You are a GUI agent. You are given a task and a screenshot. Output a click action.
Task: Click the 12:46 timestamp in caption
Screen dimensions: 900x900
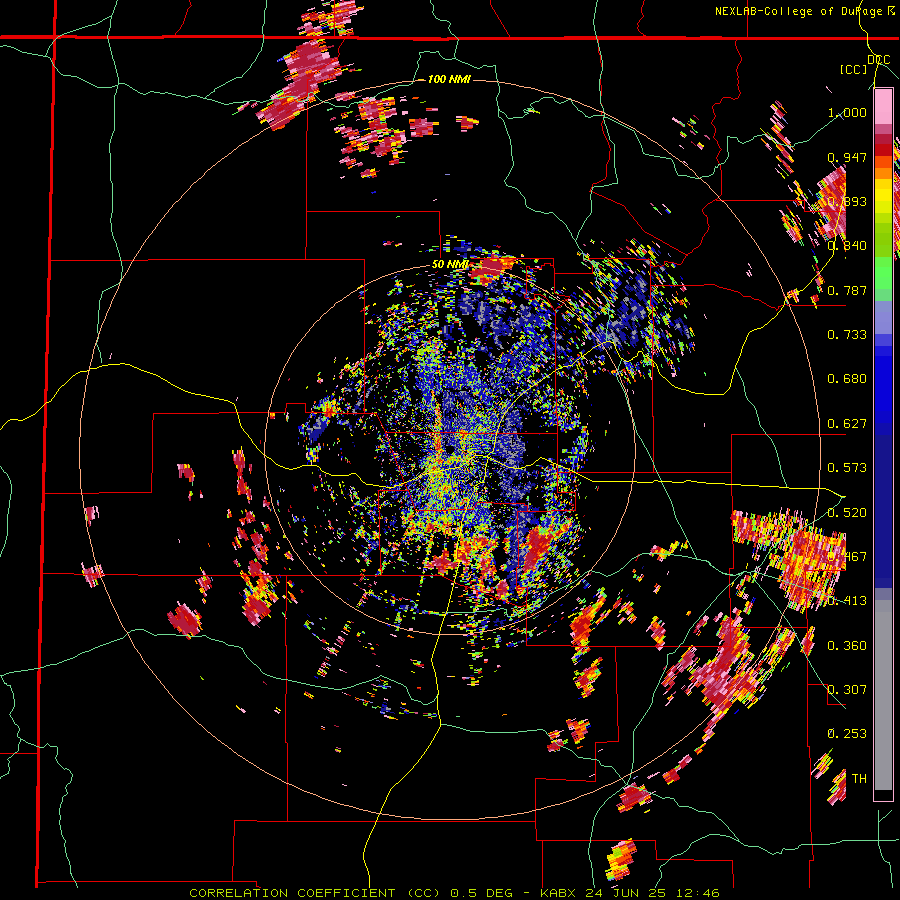click(x=700, y=893)
